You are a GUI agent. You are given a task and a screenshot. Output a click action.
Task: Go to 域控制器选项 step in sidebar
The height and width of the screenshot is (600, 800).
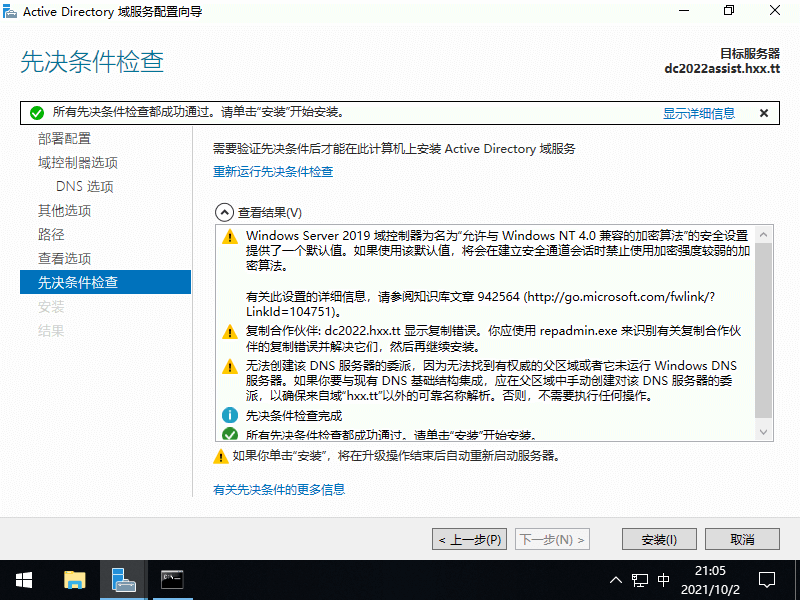coord(78,163)
